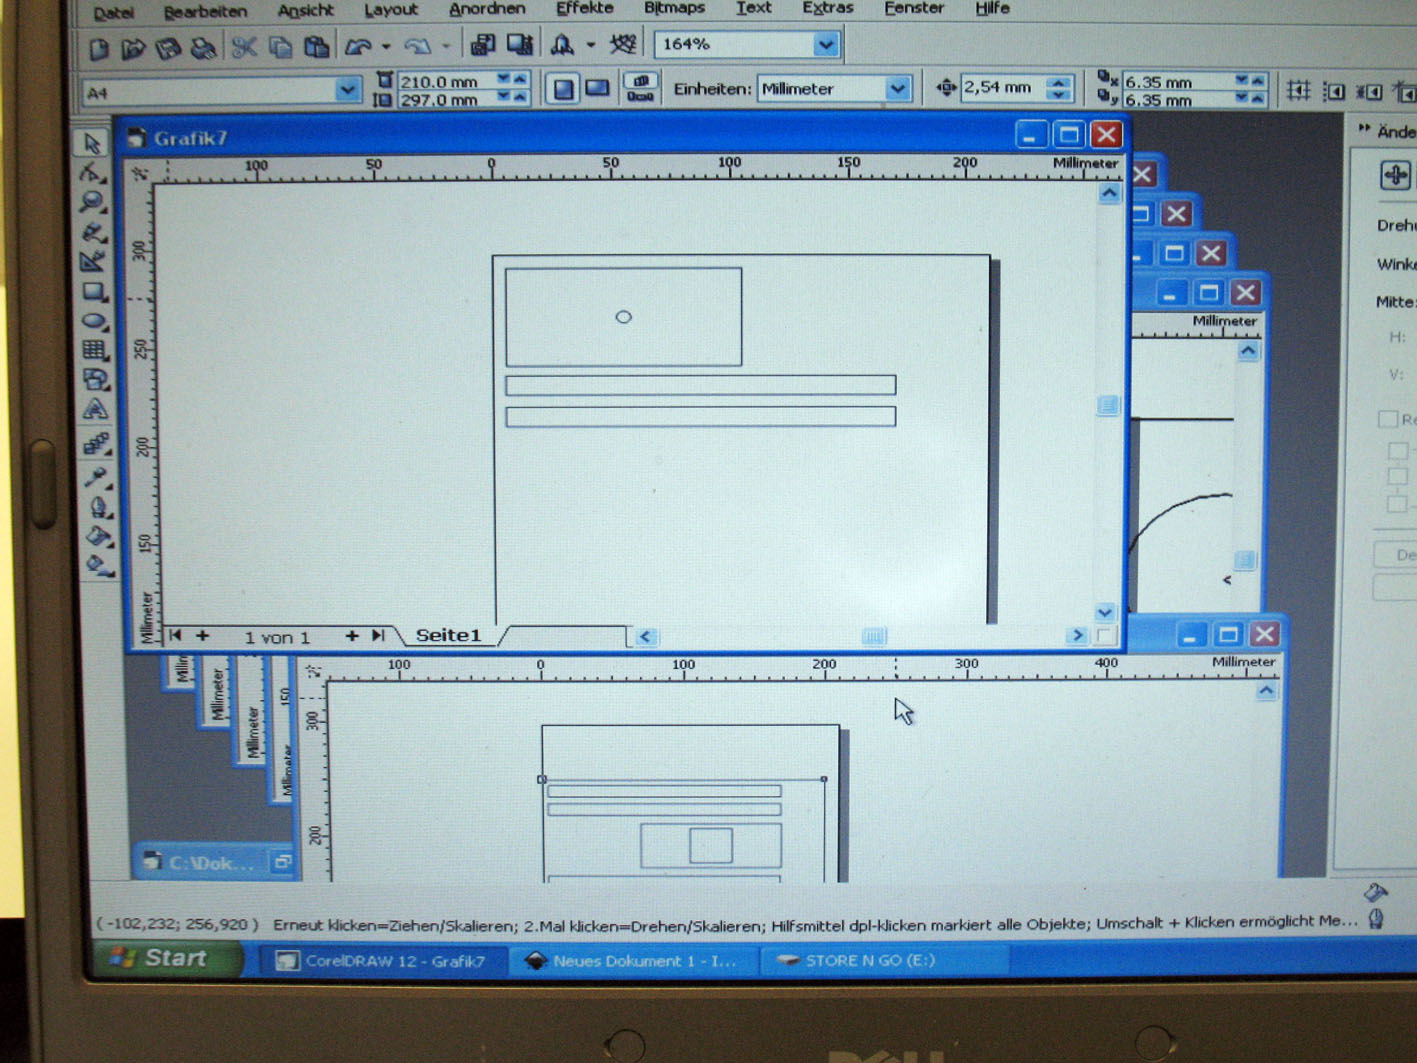Switch page to portrait orientation
Image resolution: width=1417 pixels, height=1063 pixels.
(x=564, y=89)
